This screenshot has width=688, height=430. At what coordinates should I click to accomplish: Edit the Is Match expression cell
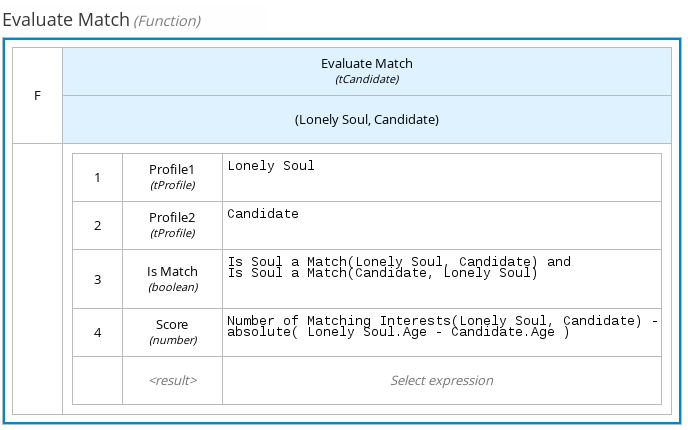click(x=441, y=279)
